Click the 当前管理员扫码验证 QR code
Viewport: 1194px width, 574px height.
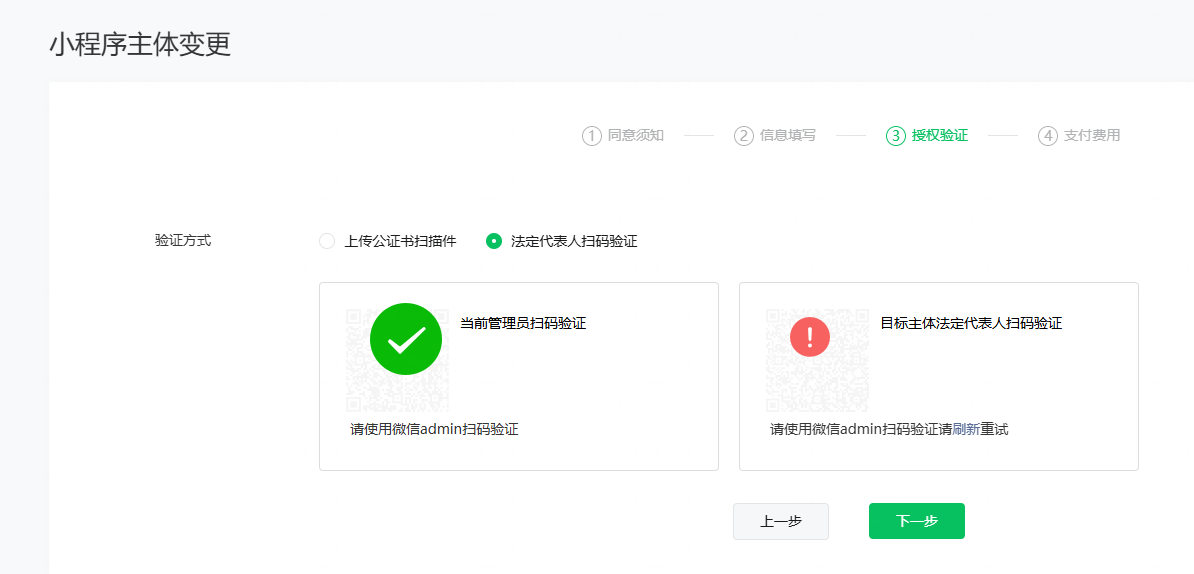pos(397,360)
